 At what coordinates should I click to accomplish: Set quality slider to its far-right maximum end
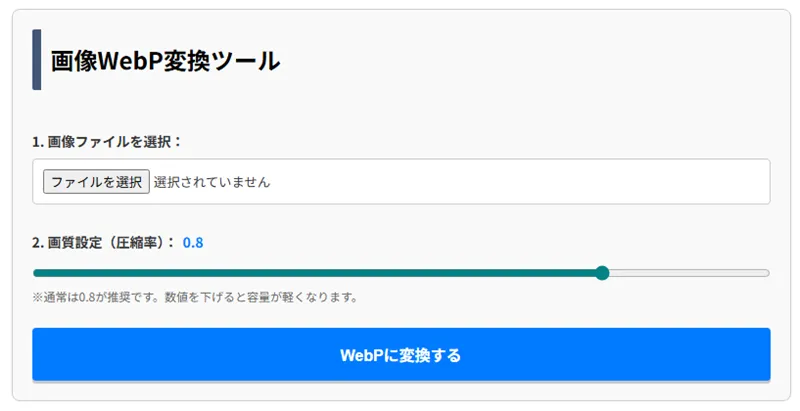tap(768, 273)
